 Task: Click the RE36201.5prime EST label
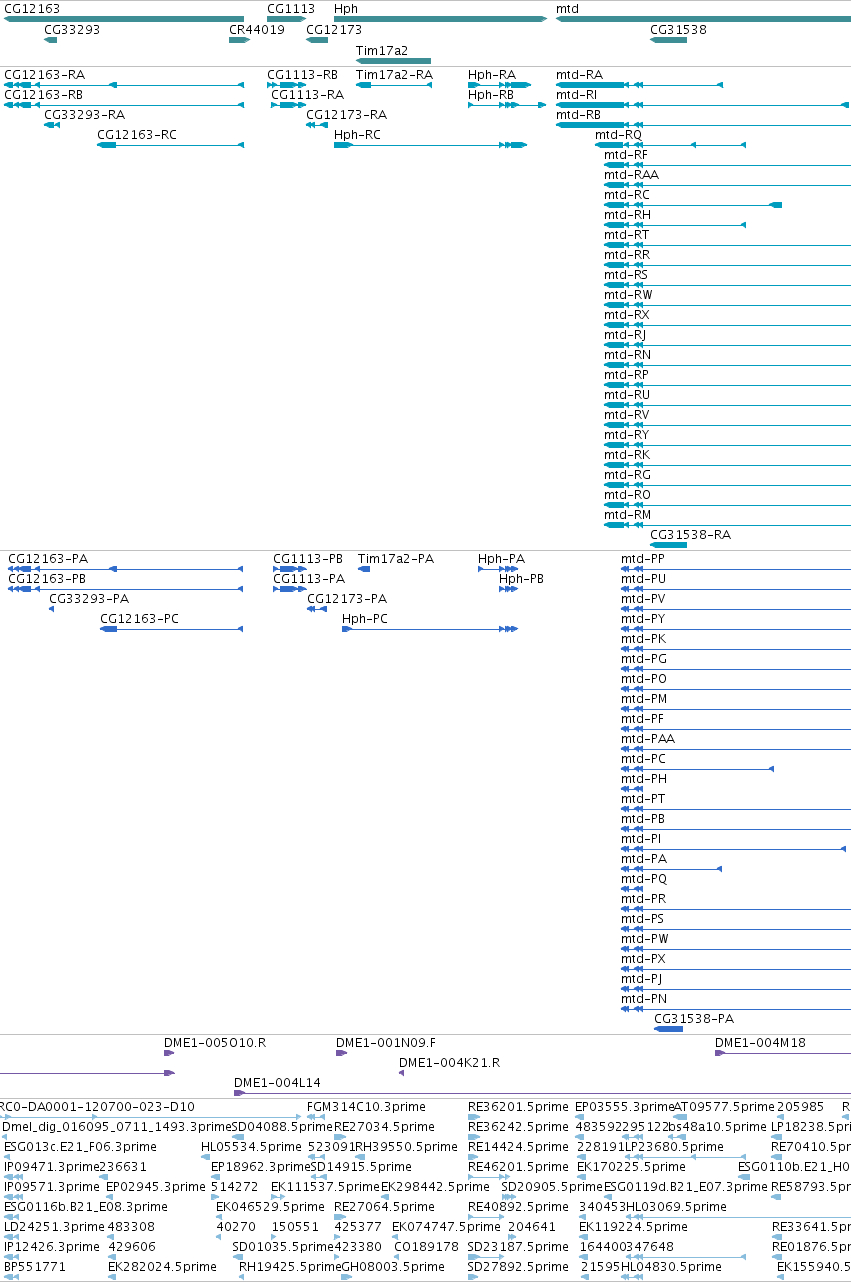518,1107
